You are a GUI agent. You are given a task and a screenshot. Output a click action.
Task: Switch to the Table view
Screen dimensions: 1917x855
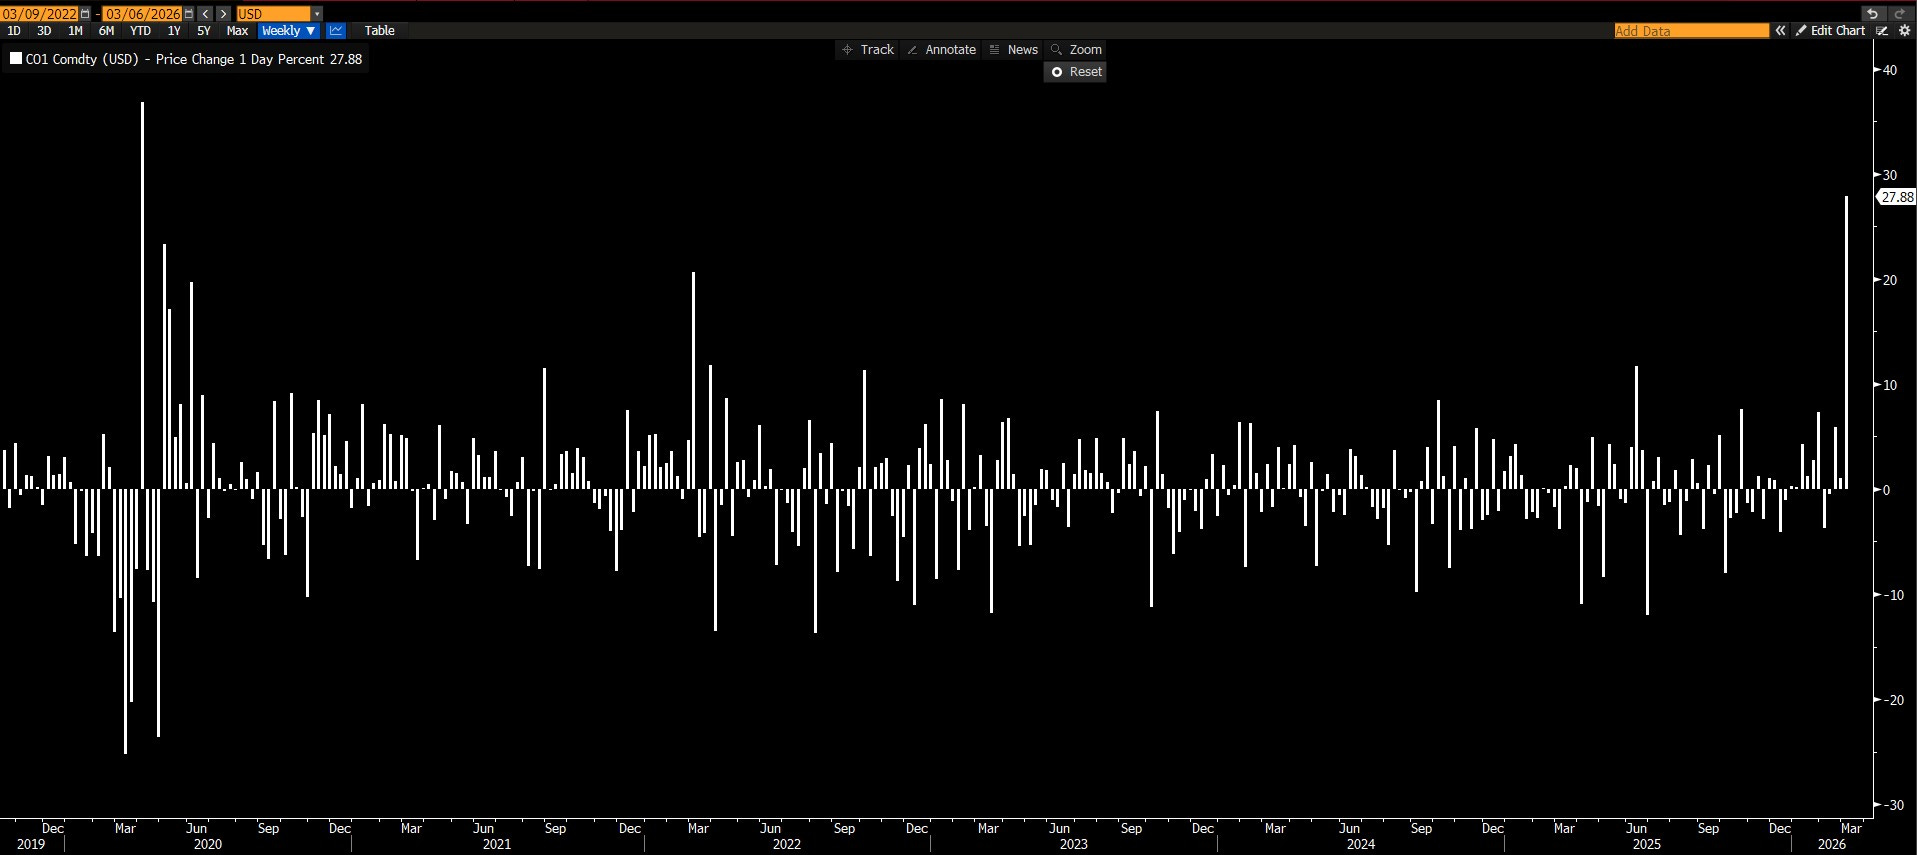click(379, 31)
